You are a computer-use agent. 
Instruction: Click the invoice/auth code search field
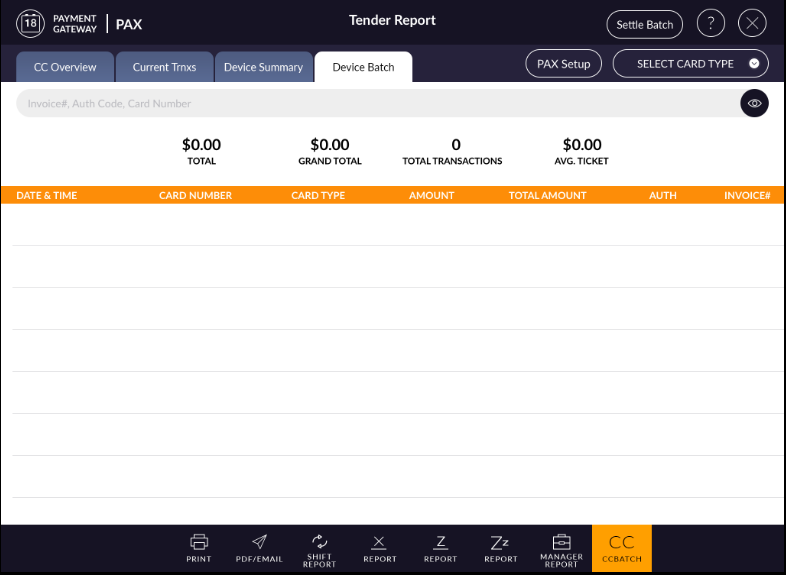point(375,103)
